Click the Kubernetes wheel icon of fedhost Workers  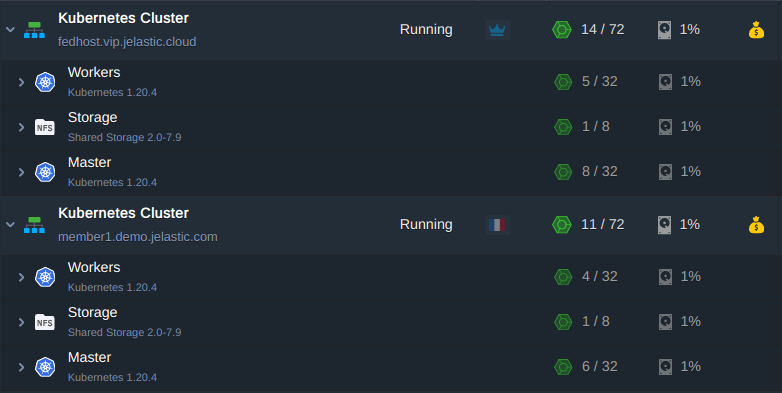pos(45,82)
